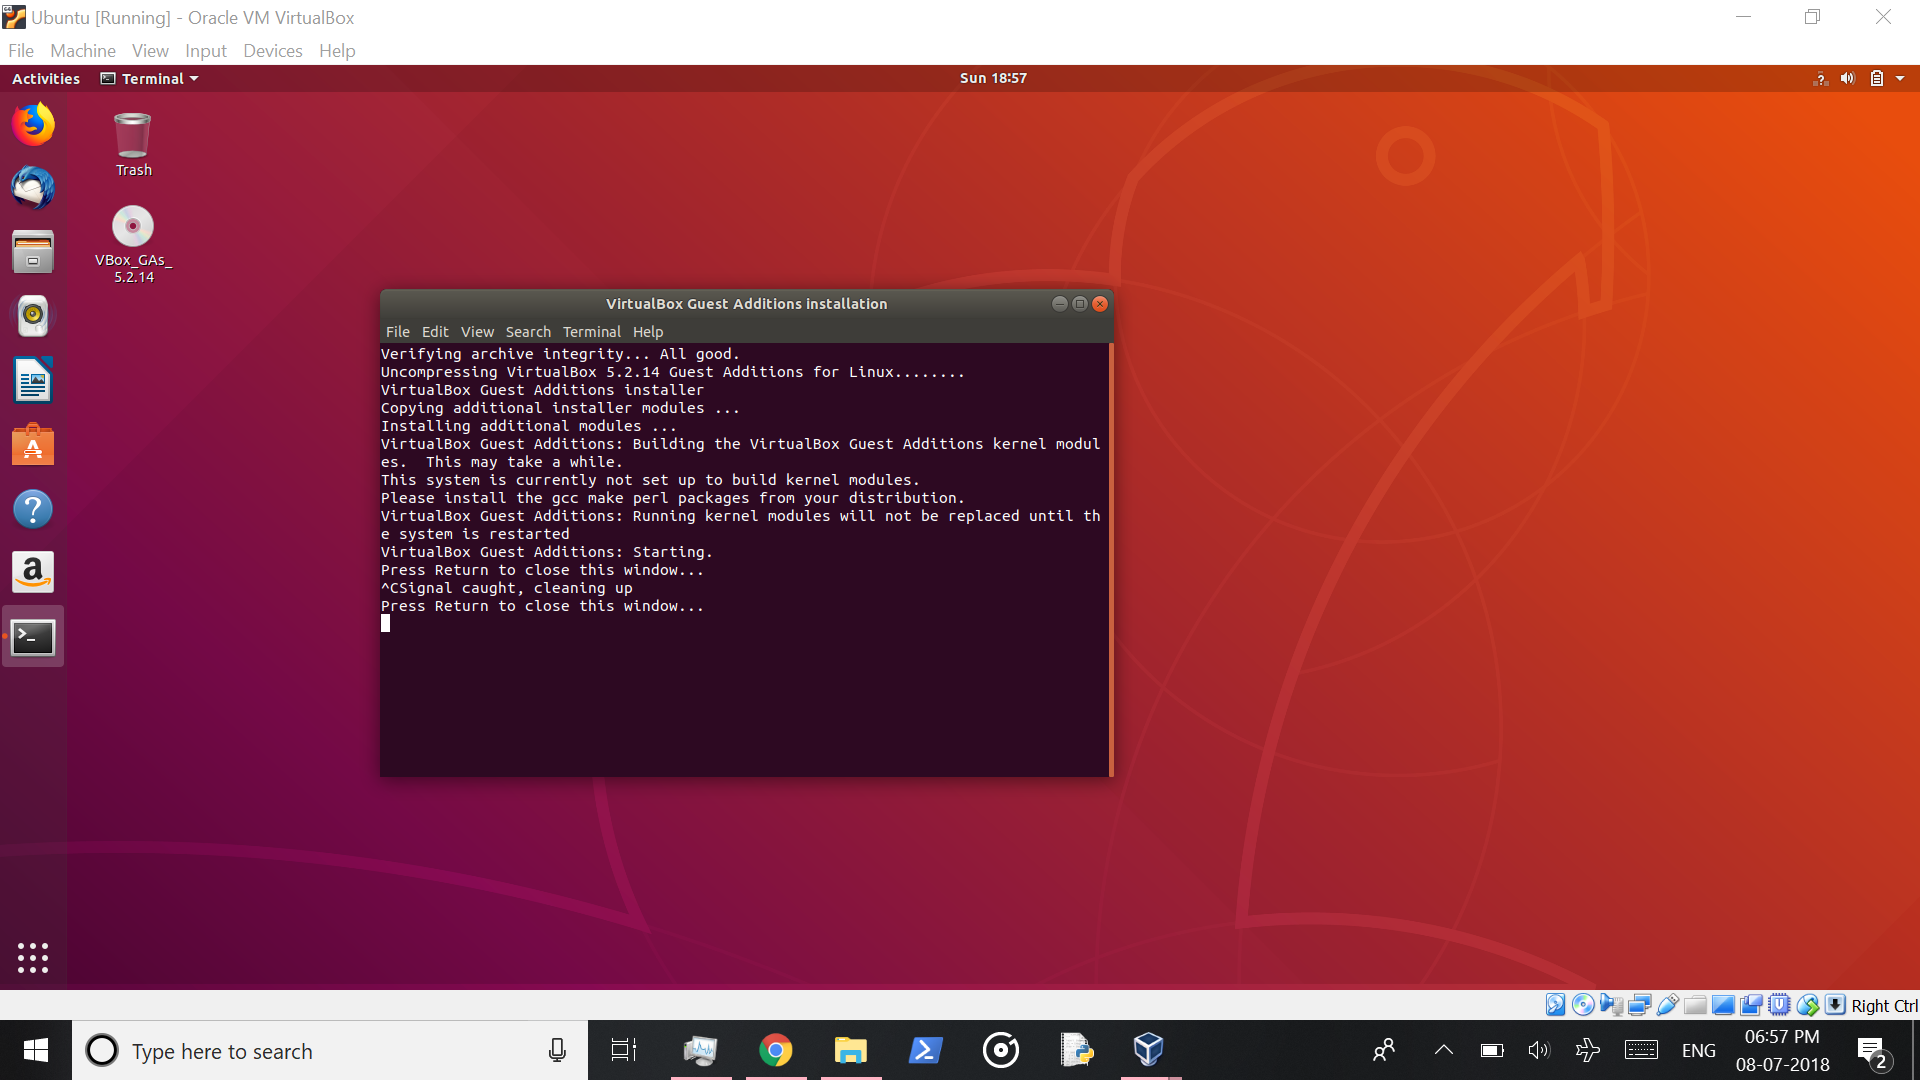Click Ubuntu network status icon in top bar
Screen dimensions: 1920x1080
(1820, 78)
